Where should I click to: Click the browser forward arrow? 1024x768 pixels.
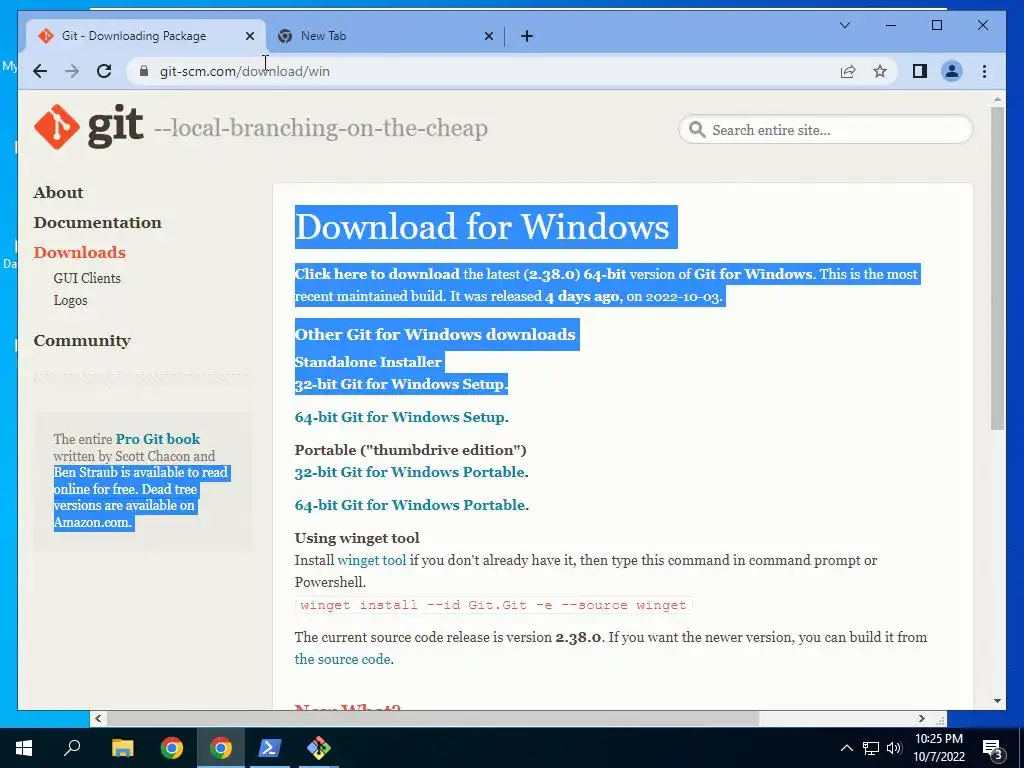[x=72, y=71]
